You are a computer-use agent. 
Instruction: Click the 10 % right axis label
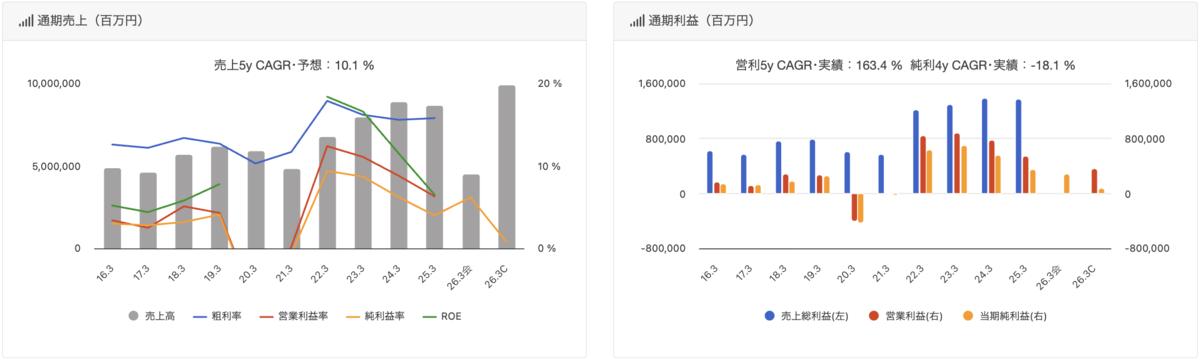coord(550,167)
